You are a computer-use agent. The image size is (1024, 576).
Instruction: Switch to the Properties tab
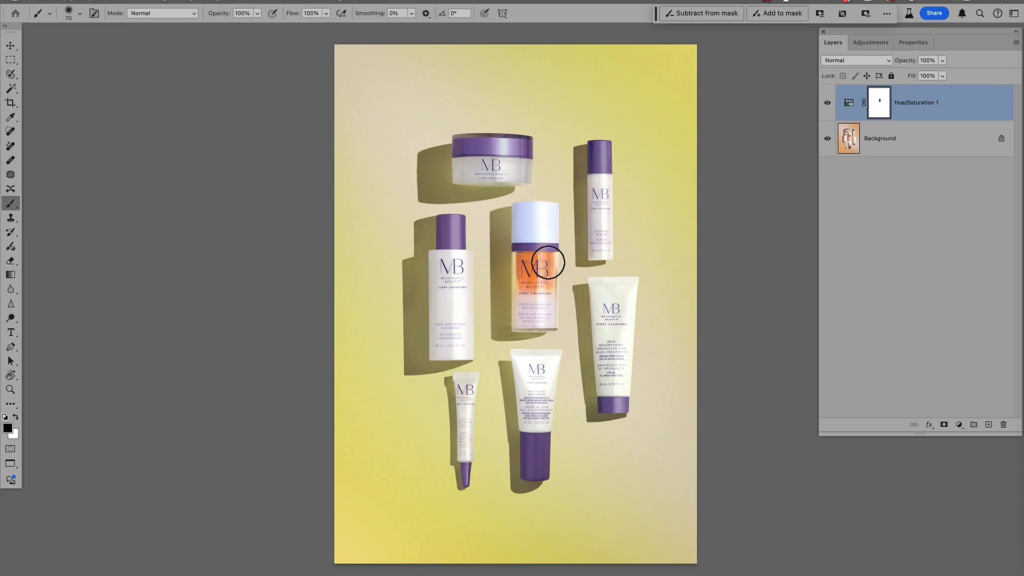(x=913, y=42)
